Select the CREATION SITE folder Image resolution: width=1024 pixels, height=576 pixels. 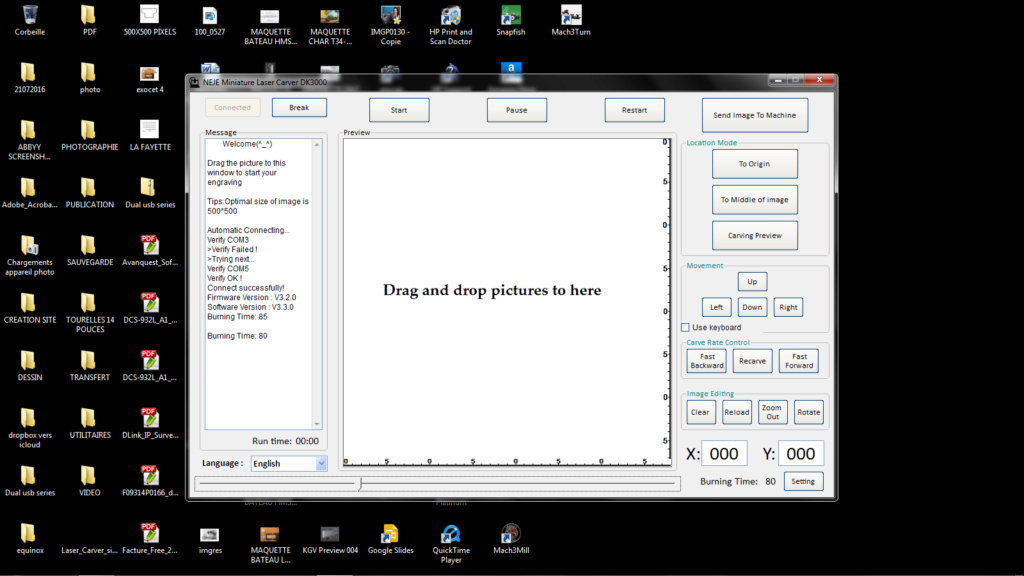tap(29, 309)
